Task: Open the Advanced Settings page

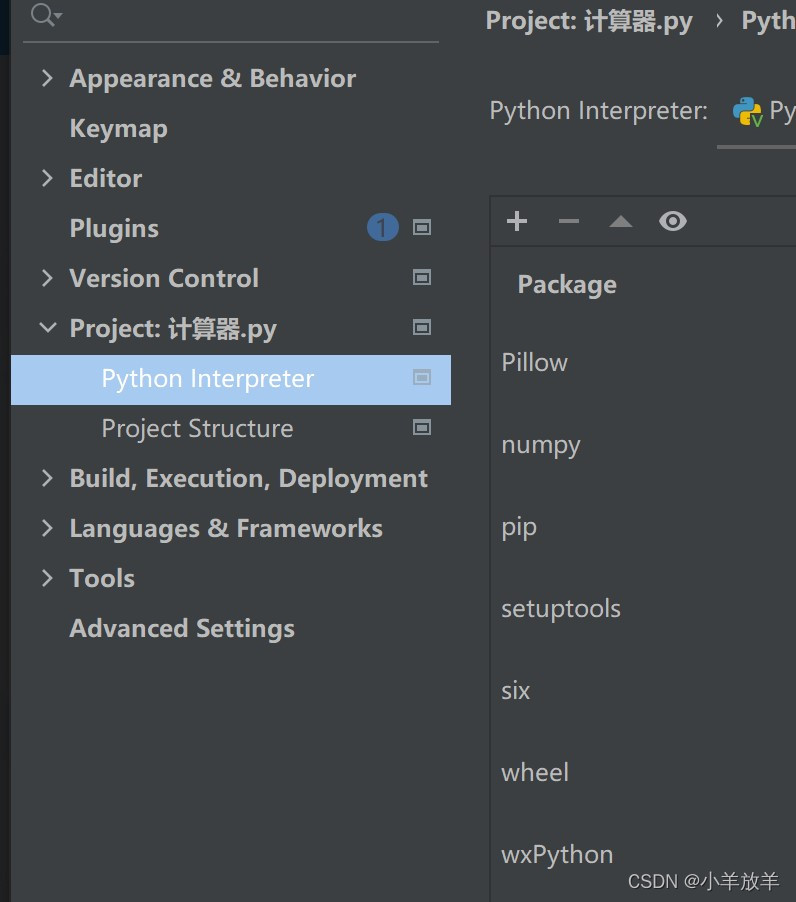Action: [x=182, y=629]
